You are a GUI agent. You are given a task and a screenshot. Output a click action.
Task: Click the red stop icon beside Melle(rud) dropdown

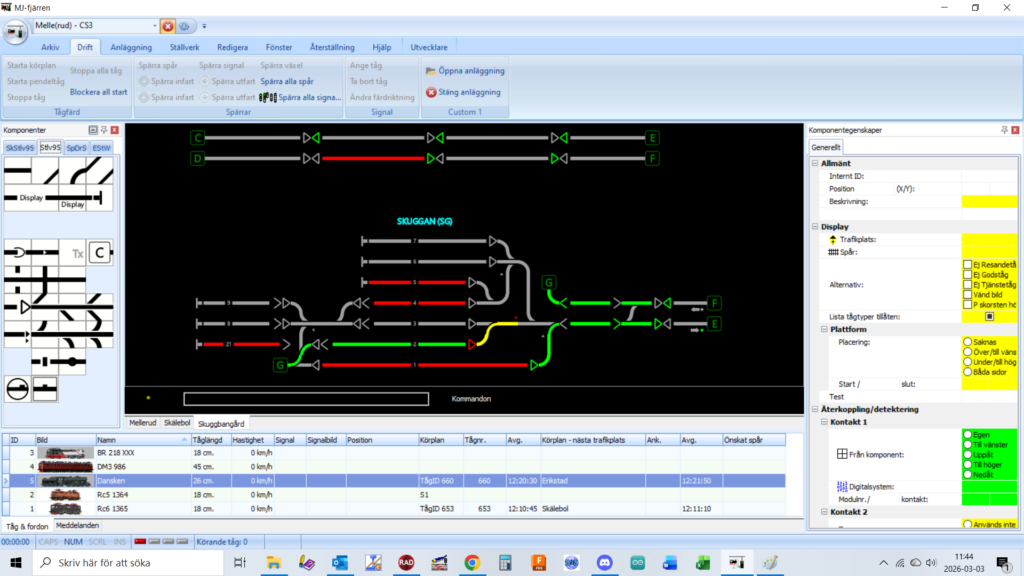pyautogui.click(x=168, y=26)
